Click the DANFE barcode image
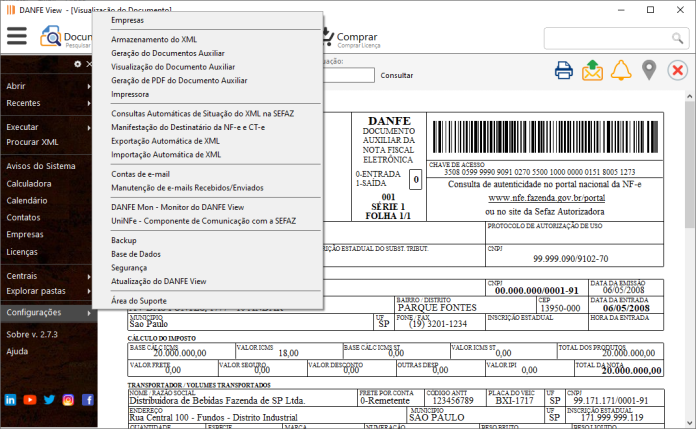696x429 pixels. coord(546,137)
